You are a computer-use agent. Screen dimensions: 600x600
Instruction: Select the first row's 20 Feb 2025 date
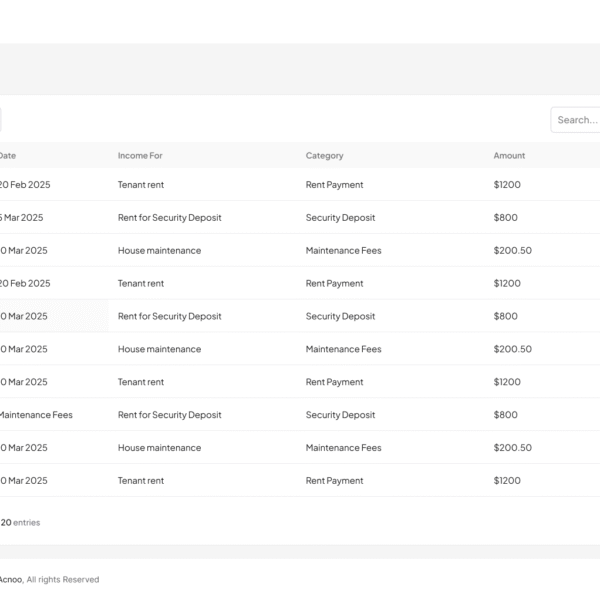(x=24, y=185)
